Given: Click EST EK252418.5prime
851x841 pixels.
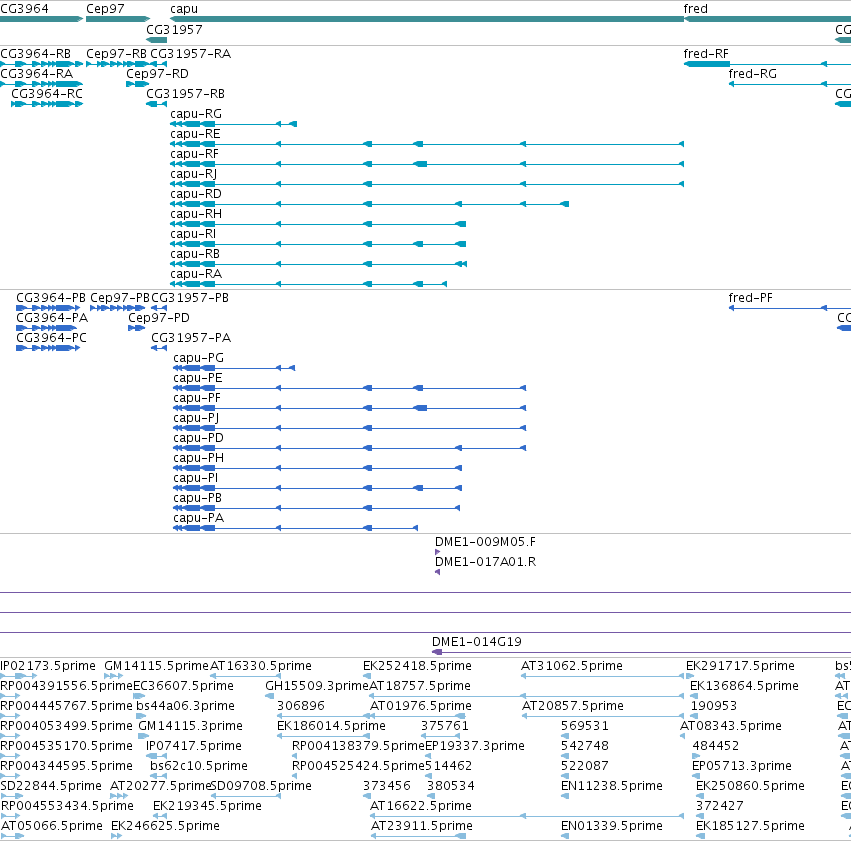Looking at the screenshot, I should coord(417,666).
